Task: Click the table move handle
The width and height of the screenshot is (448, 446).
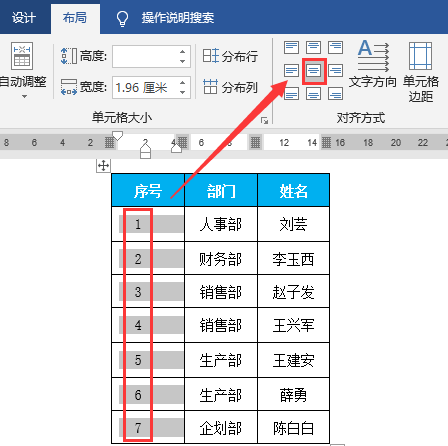Action: 103,166
